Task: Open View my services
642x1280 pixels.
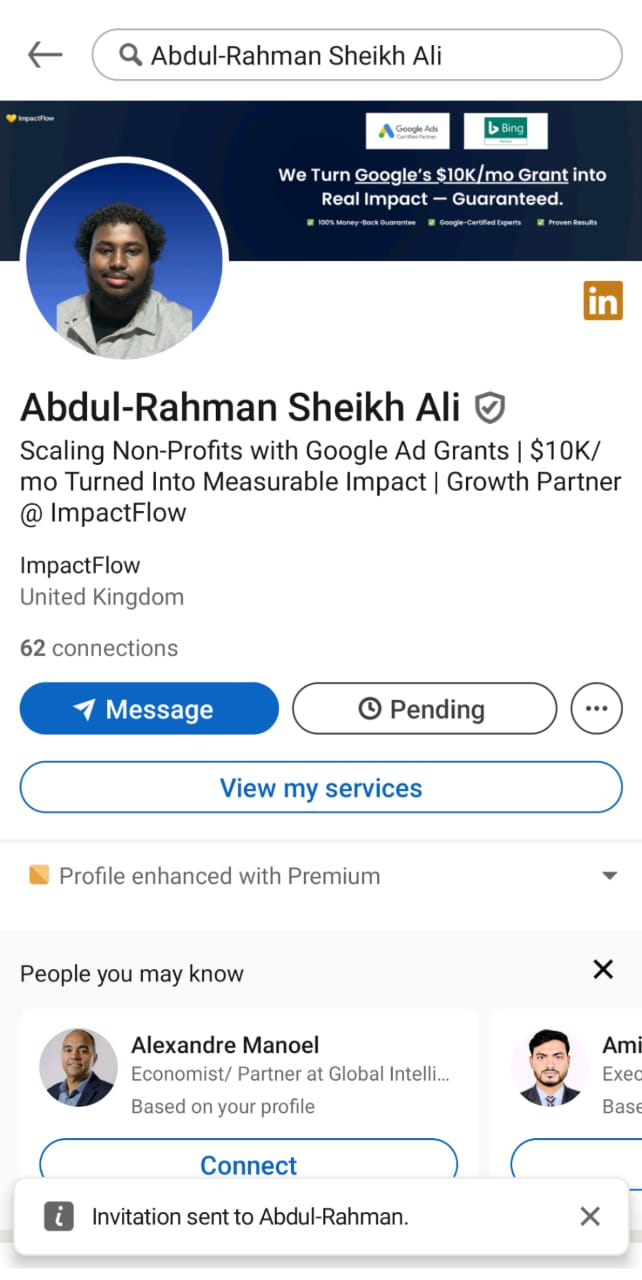Action: click(x=321, y=788)
